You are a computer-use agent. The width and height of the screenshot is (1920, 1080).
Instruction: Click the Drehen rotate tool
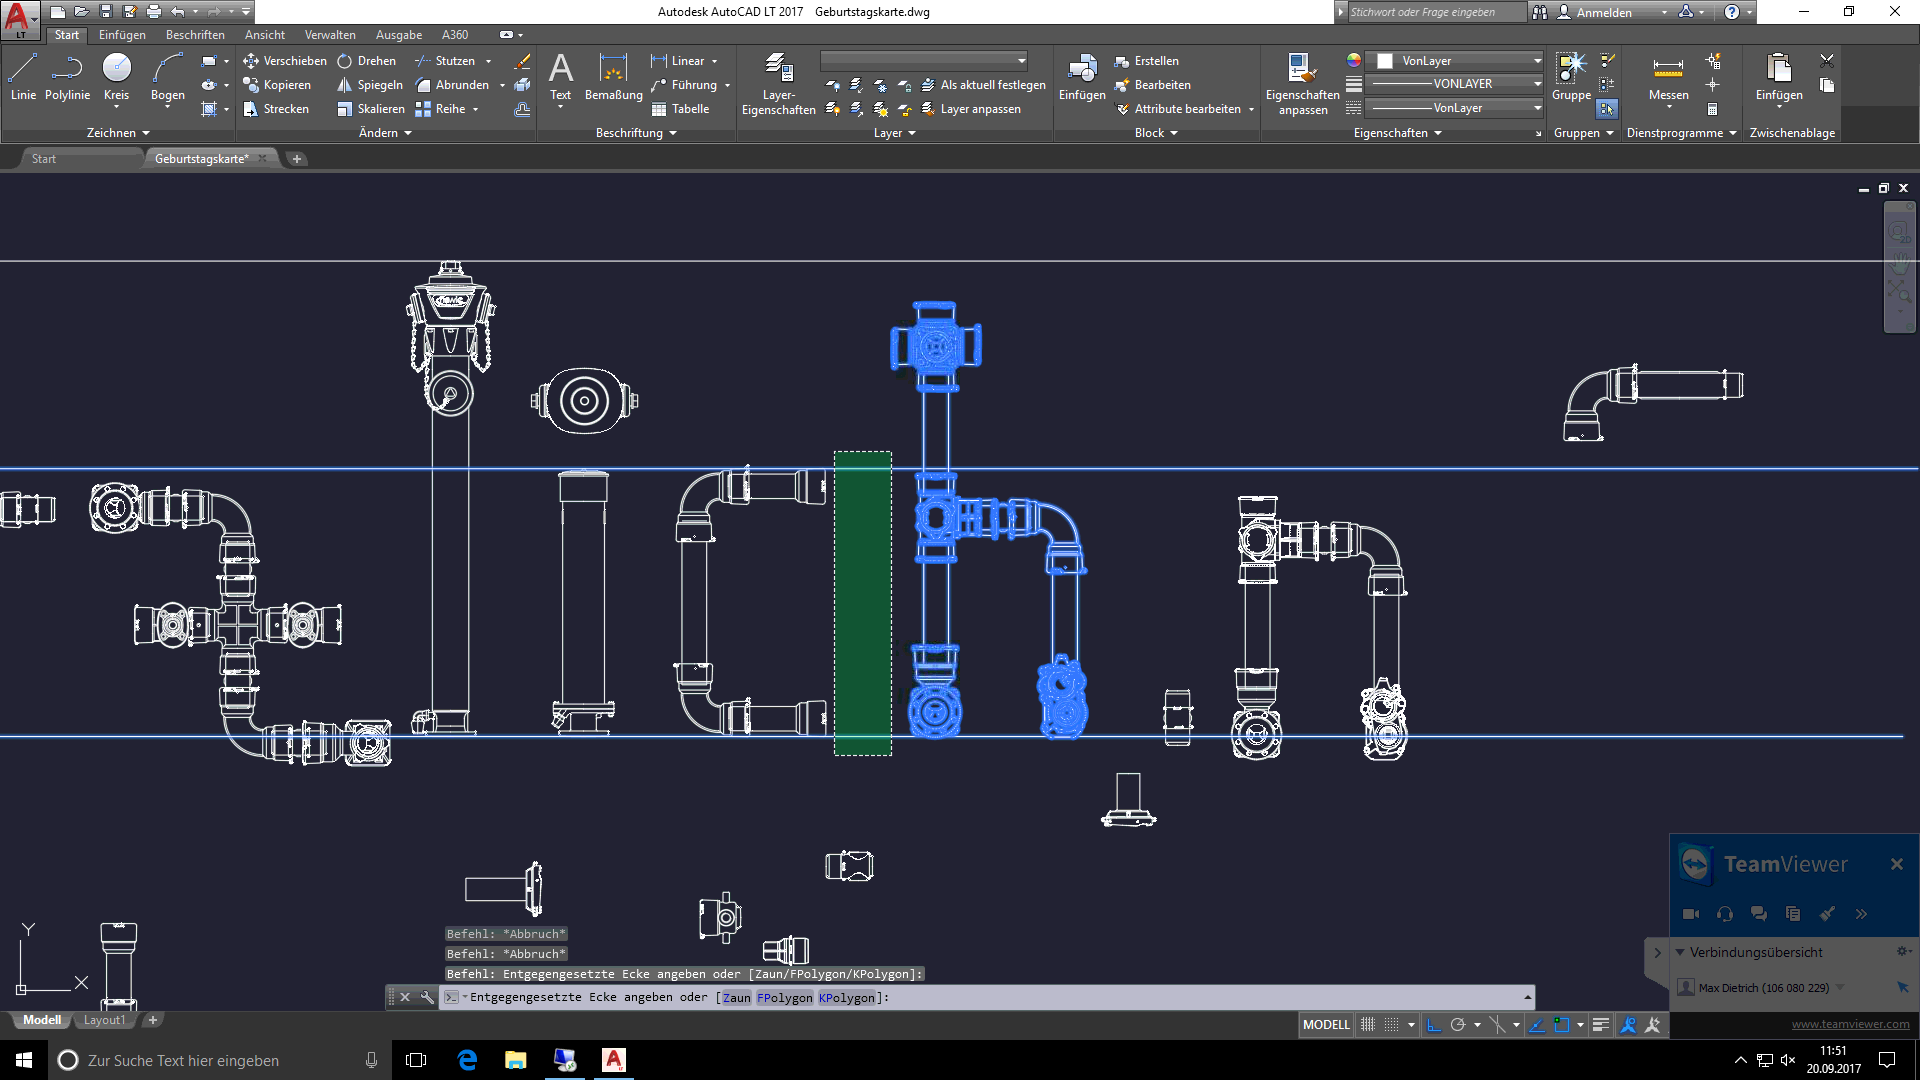[366, 61]
